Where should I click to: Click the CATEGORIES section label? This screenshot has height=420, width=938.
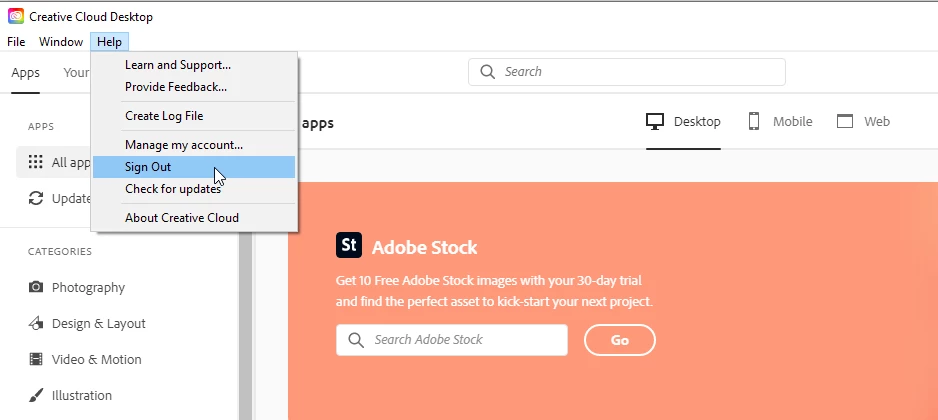[x=60, y=251]
